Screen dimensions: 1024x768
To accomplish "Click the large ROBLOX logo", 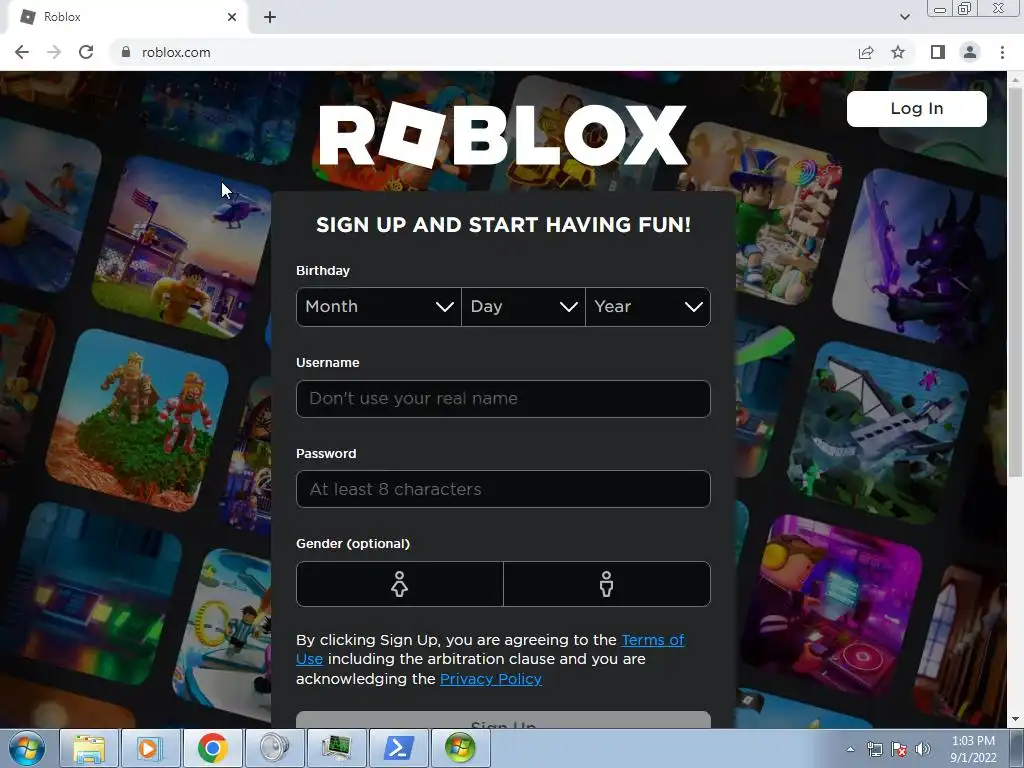I will [503, 135].
